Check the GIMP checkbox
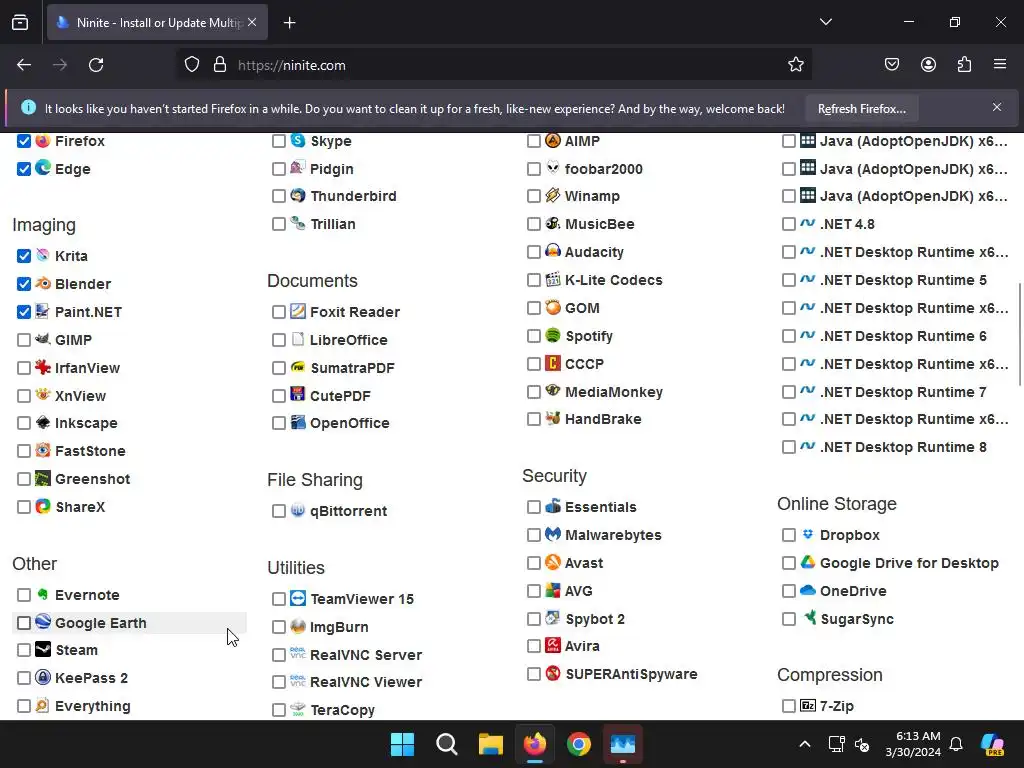 click(24, 340)
